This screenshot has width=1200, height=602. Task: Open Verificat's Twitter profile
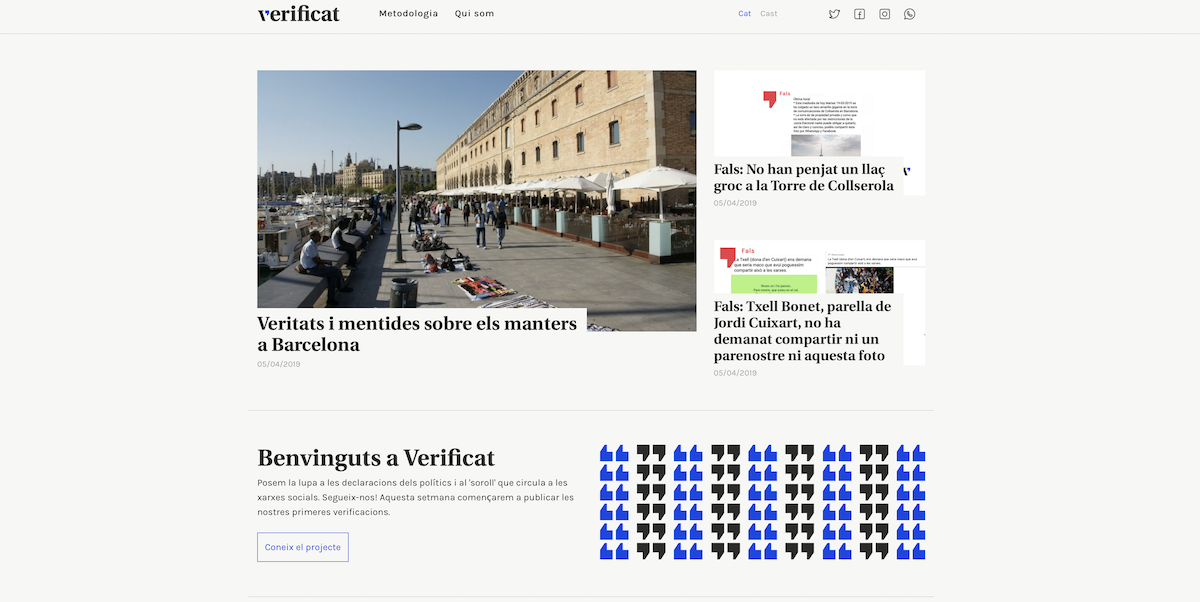(834, 14)
